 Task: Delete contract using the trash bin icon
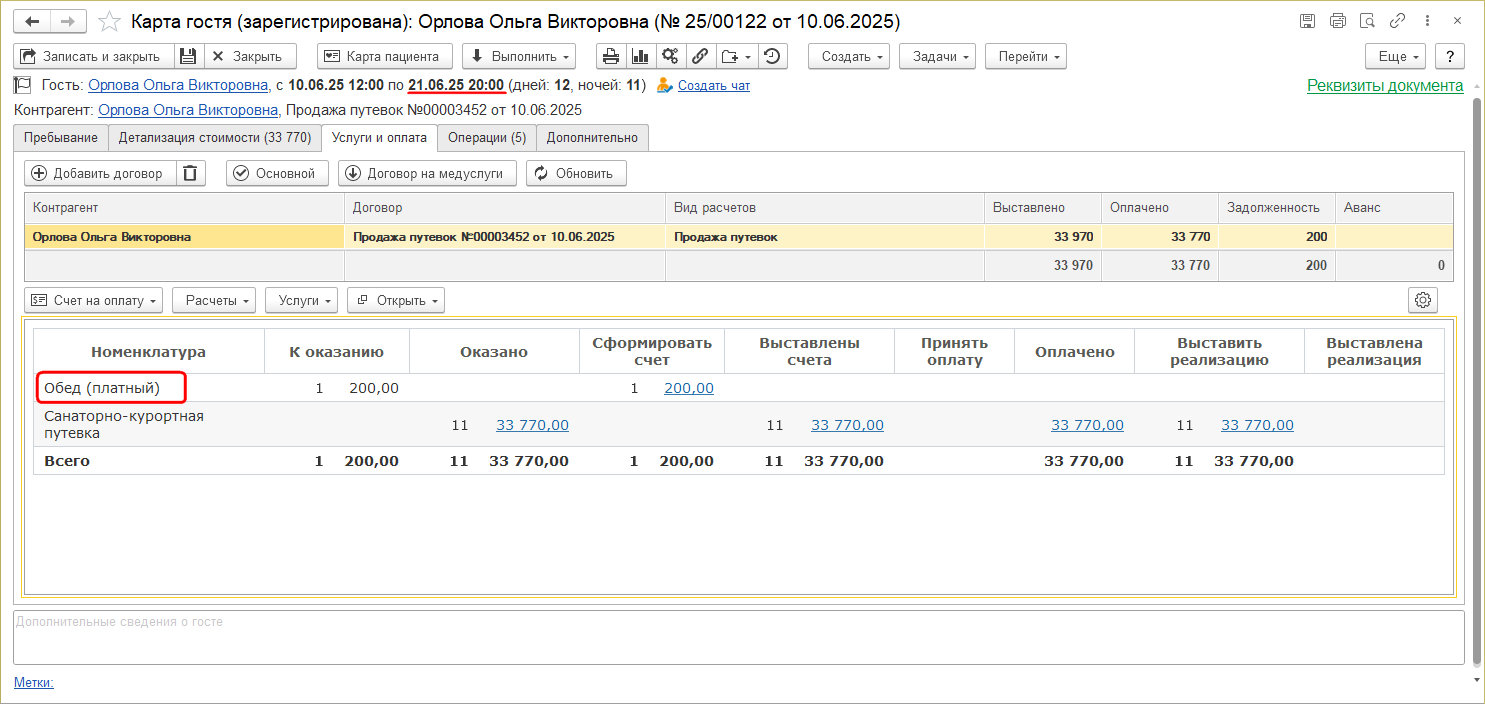coord(191,173)
